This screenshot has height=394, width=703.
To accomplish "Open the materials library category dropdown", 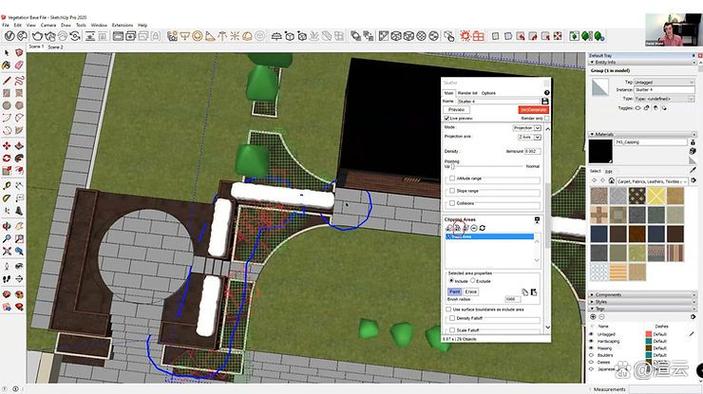I will tap(652, 181).
